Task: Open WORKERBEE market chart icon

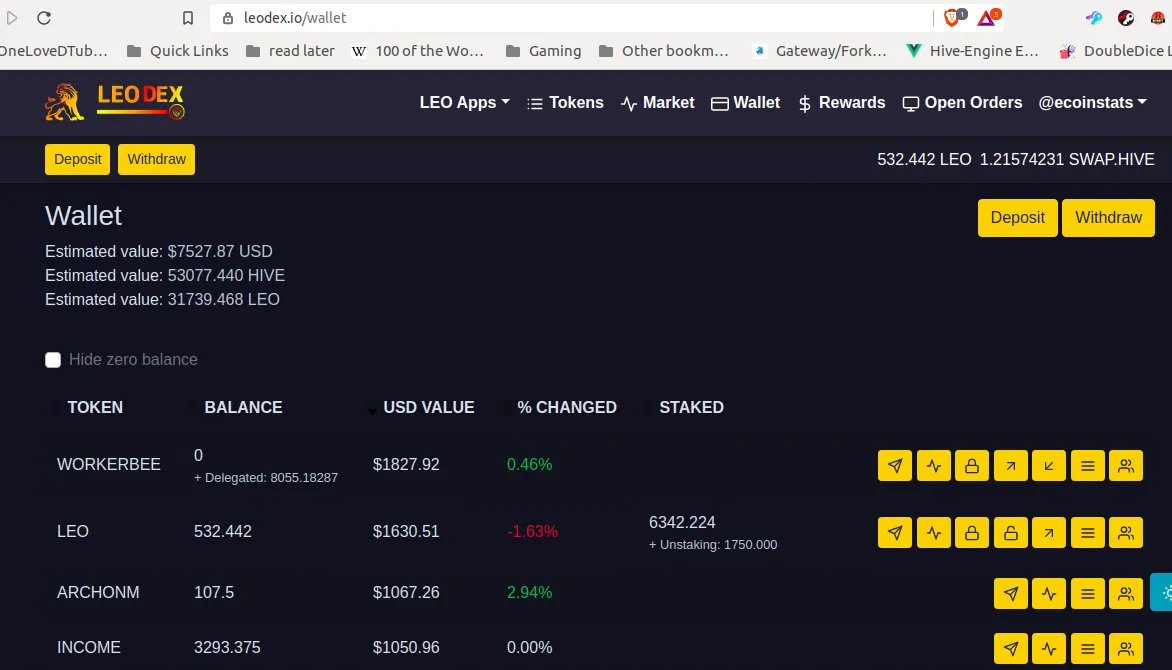Action: [x=934, y=466]
